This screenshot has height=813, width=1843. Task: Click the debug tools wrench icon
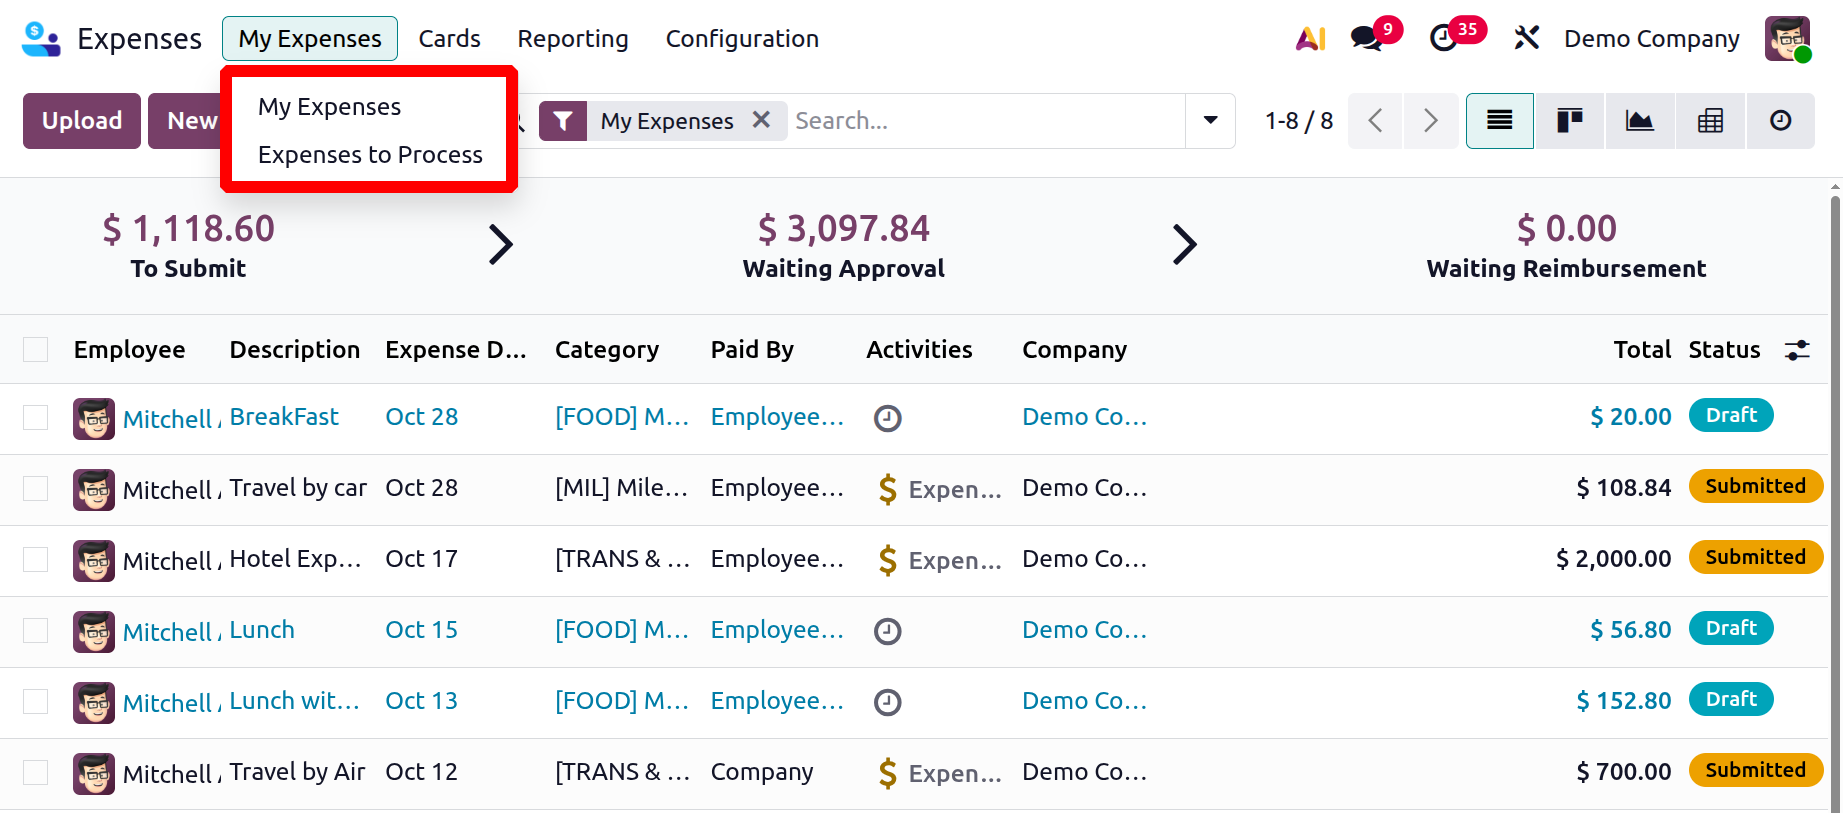[x=1526, y=39]
